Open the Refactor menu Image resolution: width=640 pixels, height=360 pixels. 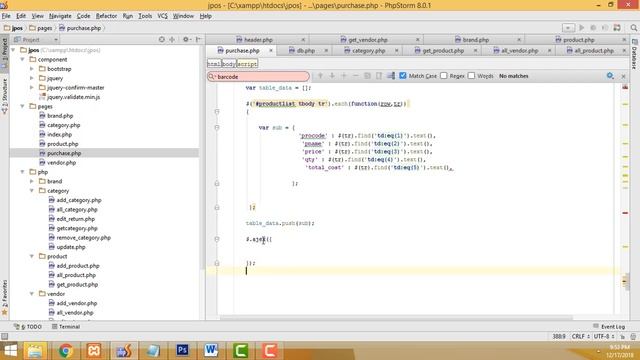pyautogui.click(x=106, y=16)
